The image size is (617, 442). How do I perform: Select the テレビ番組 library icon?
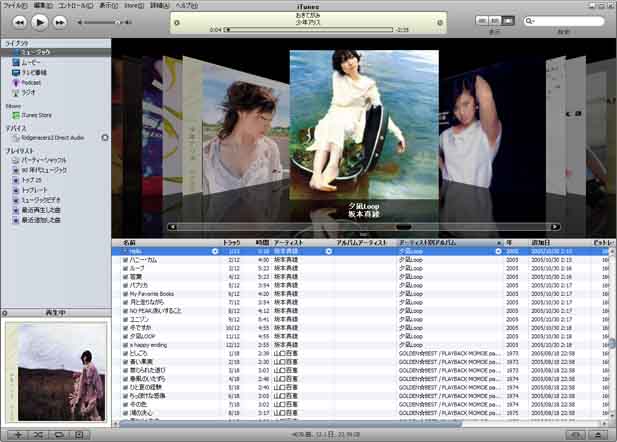[16, 72]
